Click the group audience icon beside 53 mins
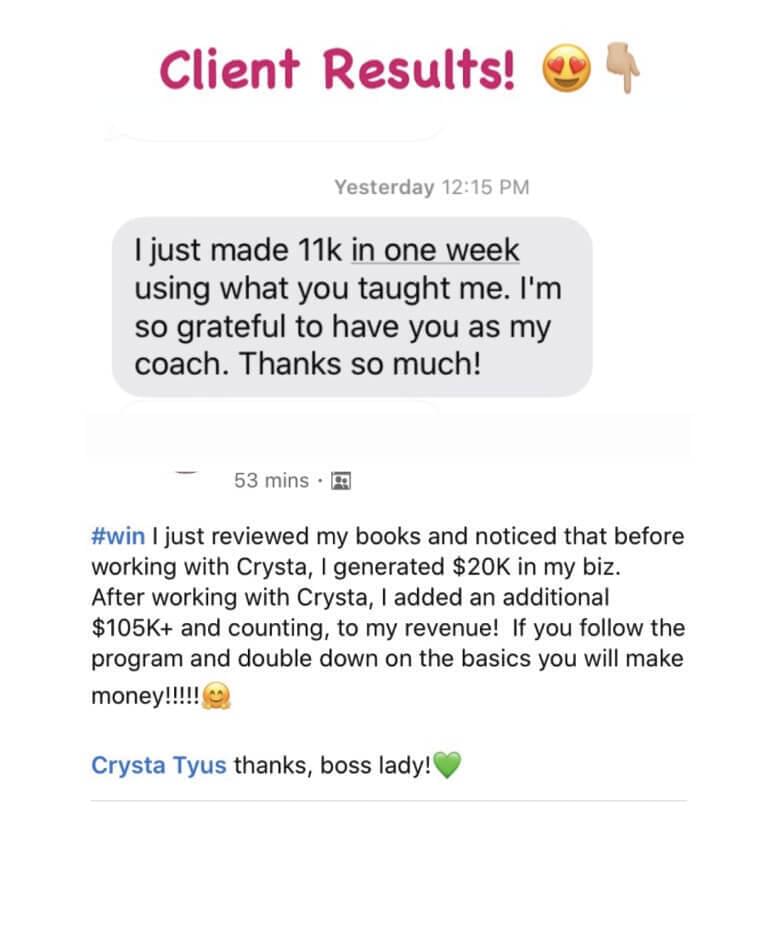The height and width of the screenshot is (951, 780). coord(341,481)
